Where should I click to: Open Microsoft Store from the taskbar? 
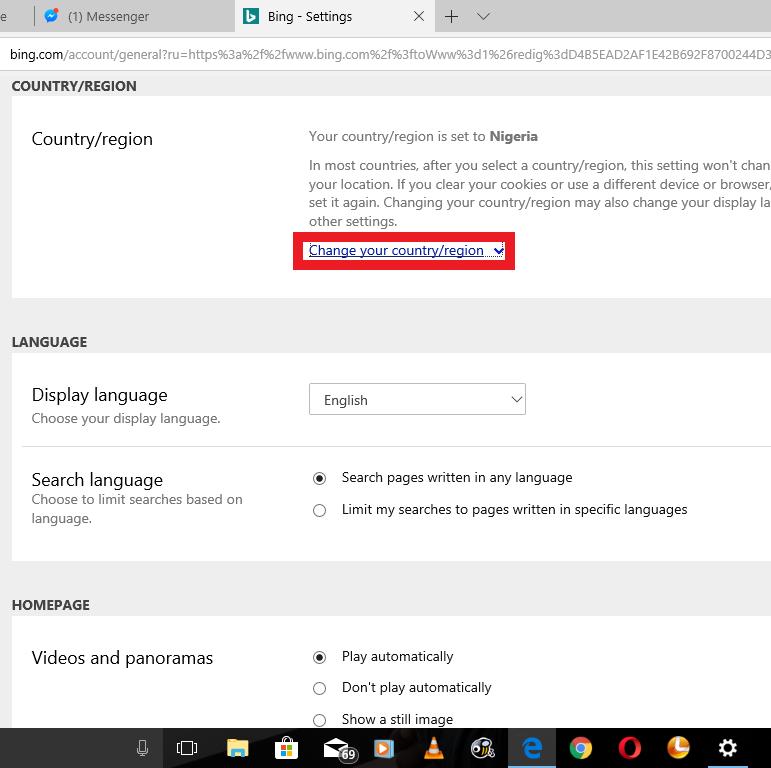click(286, 748)
